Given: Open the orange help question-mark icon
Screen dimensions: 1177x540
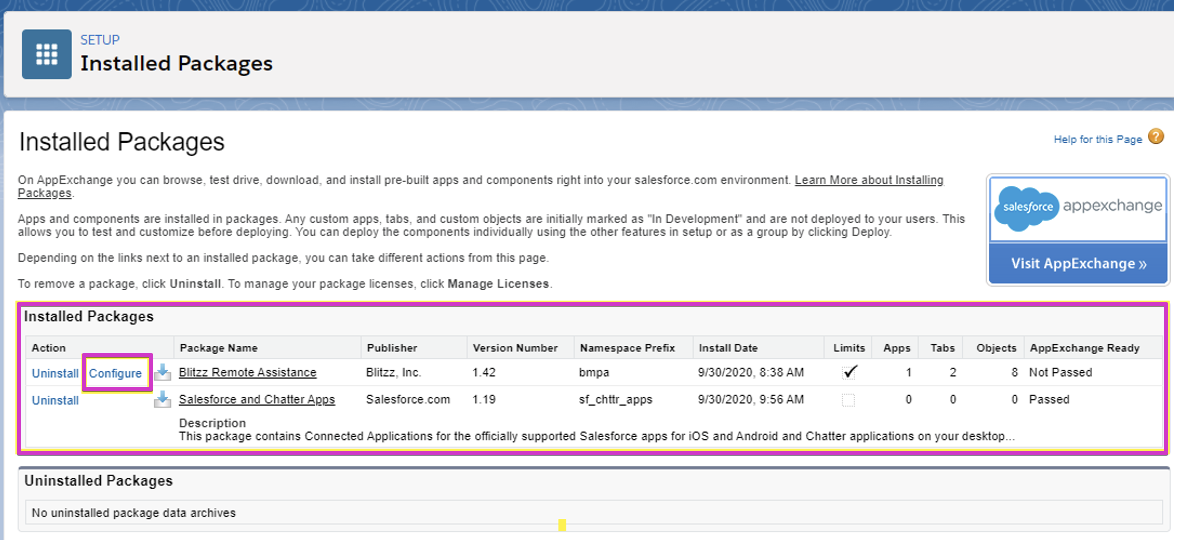Looking at the screenshot, I should pos(1156,137).
